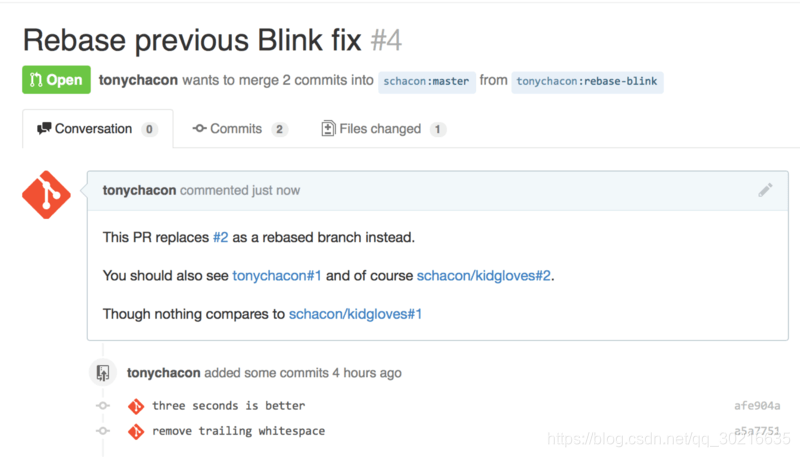Click the pencil edit comment icon
Image resolution: width=800 pixels, height=457 pixels.
point(765,190)
